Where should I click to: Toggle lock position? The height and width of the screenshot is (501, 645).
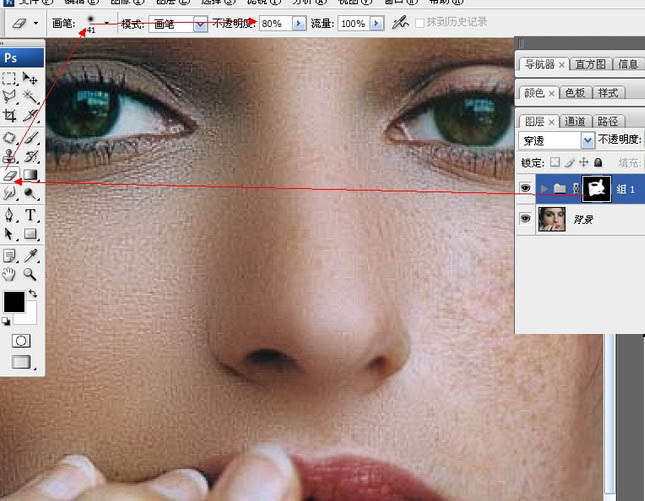(x=584, y=162)
